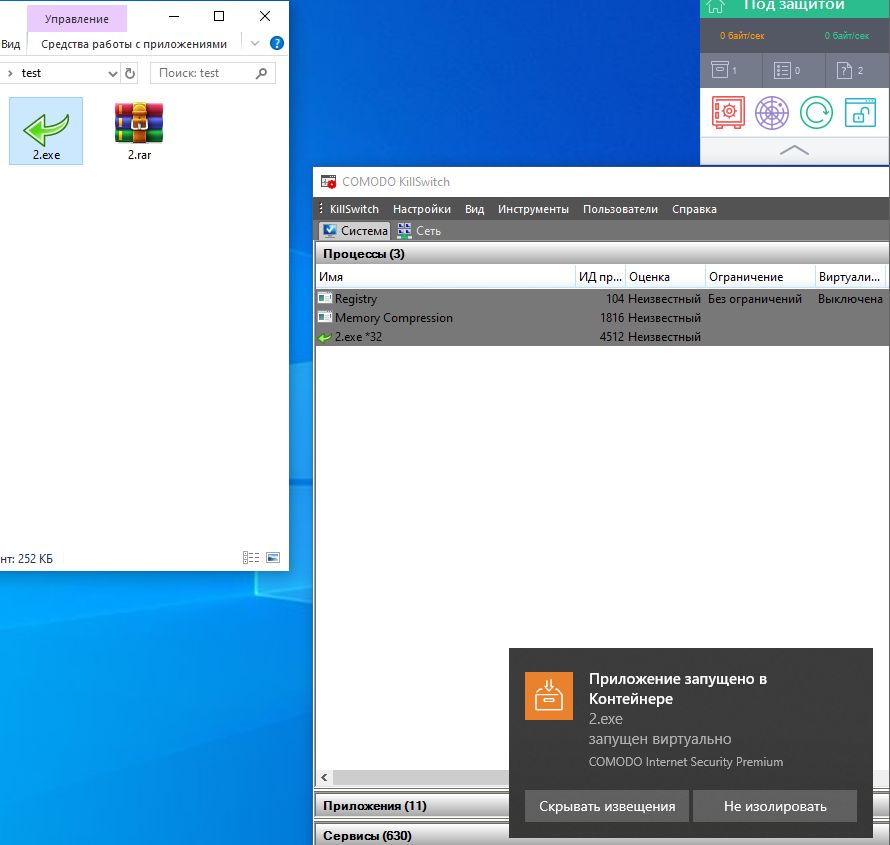Launch Comodo red safe vault shortcut
The height and width of the screenshot is (845, 890).
pos(728,112)
